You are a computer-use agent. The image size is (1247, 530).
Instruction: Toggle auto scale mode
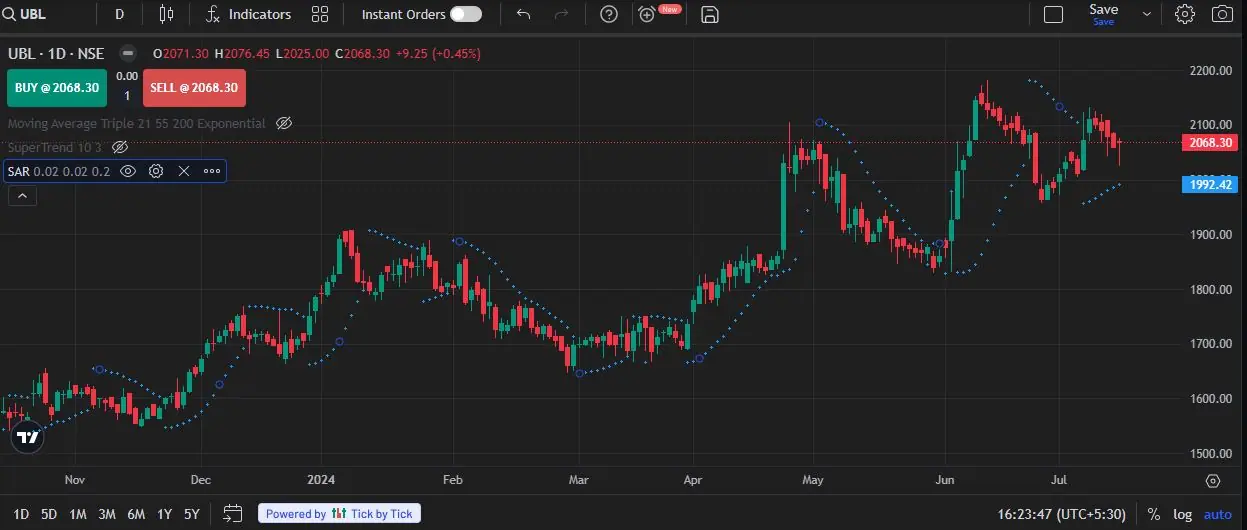1217,514
